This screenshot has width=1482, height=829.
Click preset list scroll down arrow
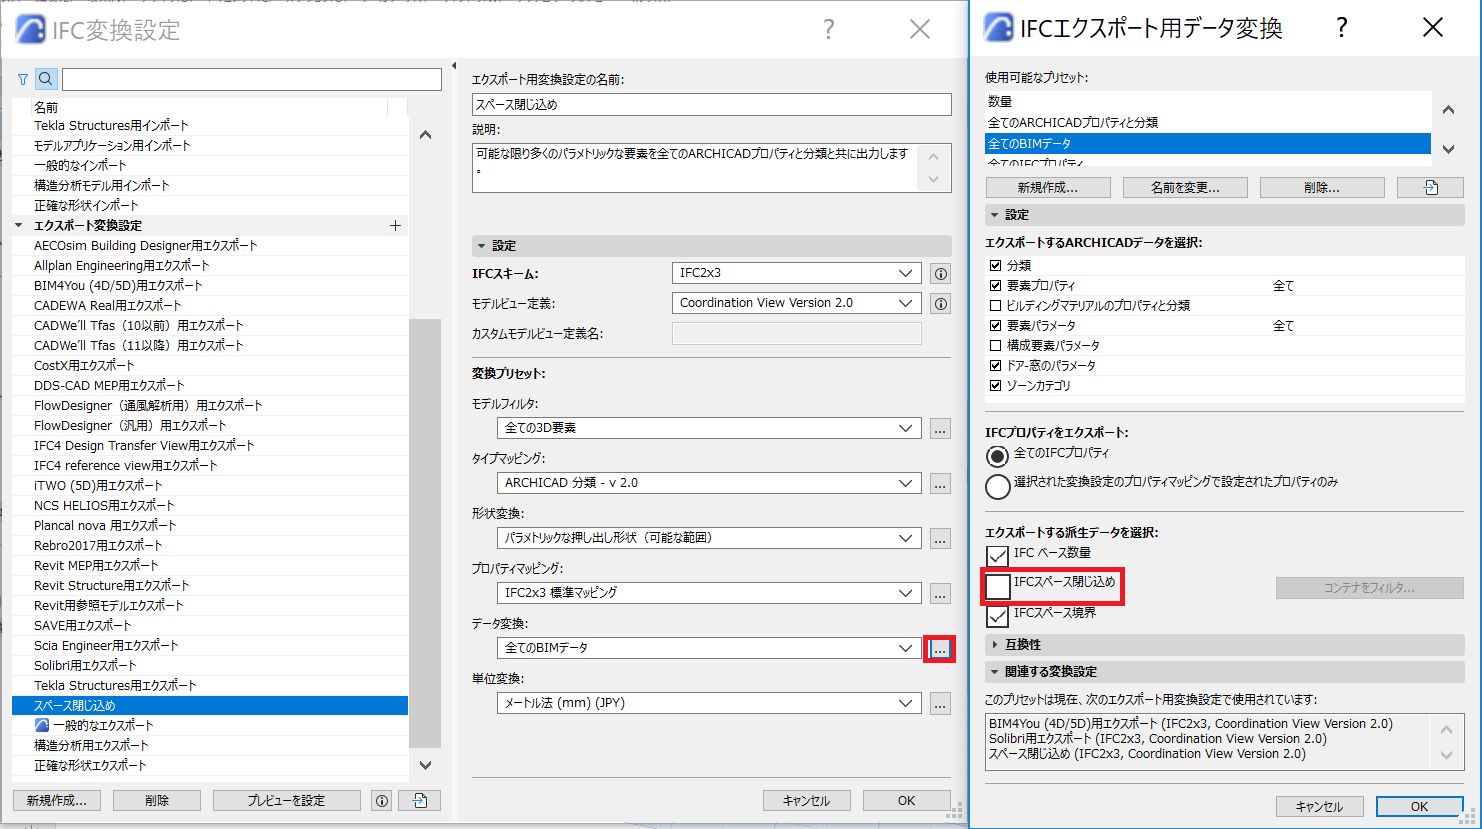(x=1449, y=148)
